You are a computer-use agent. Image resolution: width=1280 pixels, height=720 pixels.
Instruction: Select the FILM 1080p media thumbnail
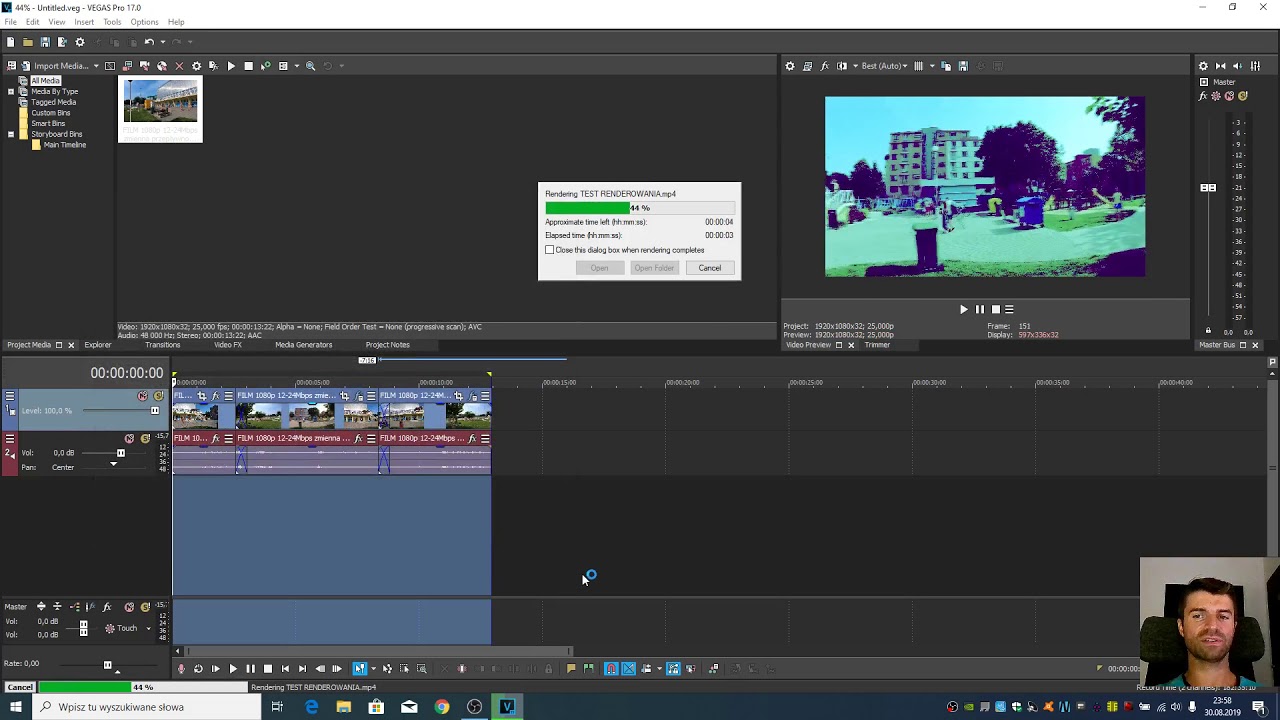160,109
